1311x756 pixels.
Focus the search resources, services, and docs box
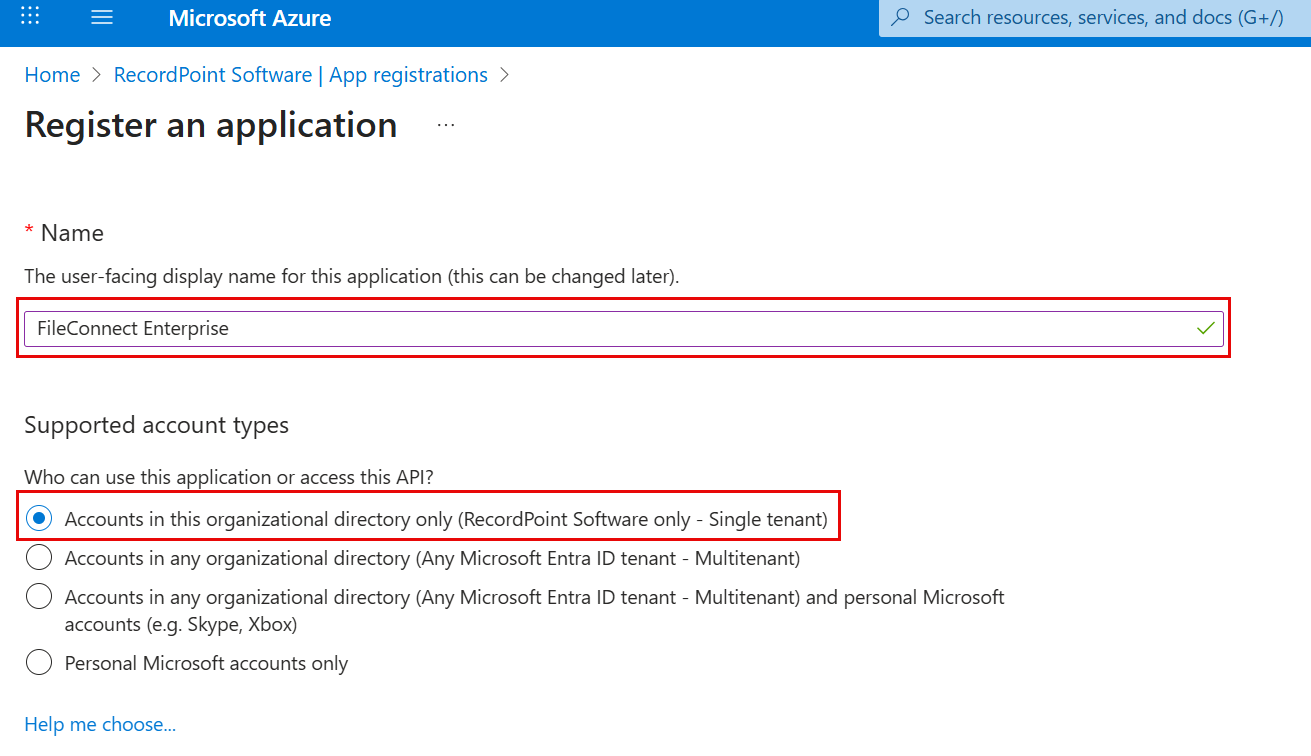(x=1100, y=17)
